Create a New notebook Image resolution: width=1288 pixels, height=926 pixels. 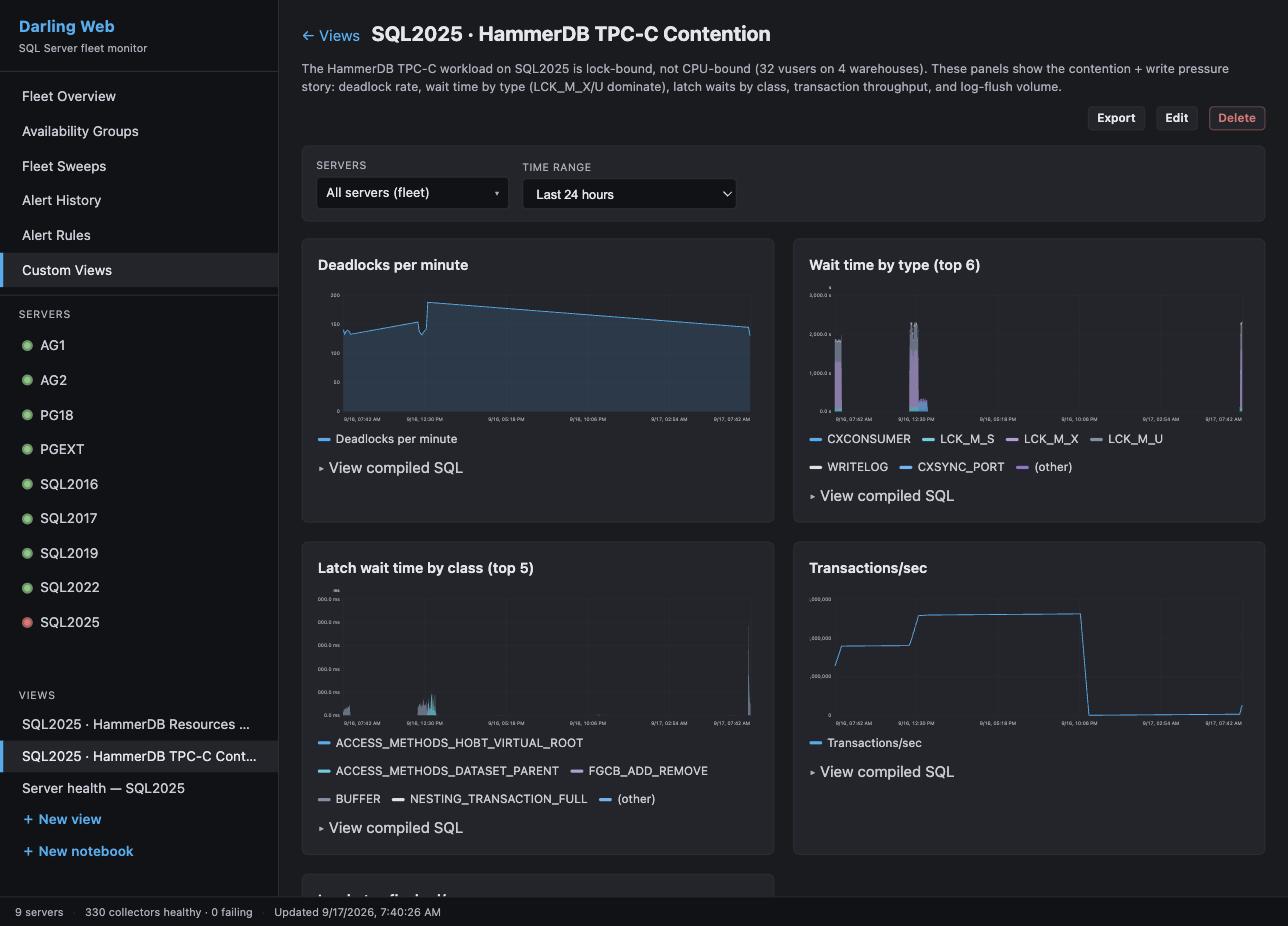pos(78,851)
